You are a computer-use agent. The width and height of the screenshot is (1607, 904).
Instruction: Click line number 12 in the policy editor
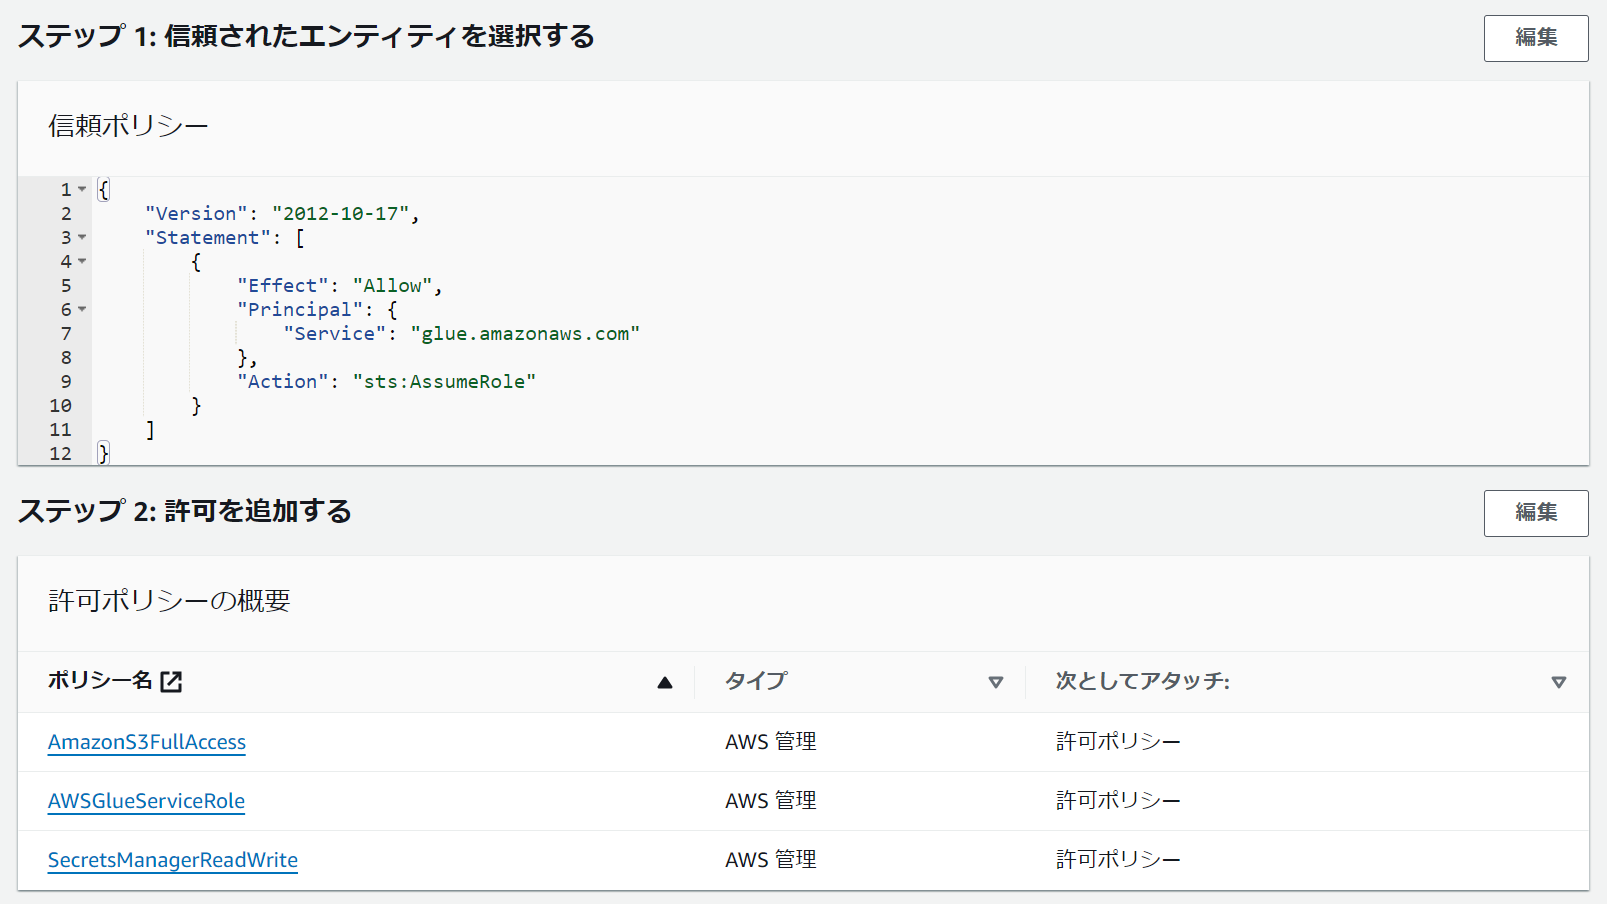[x=60, y=453]
